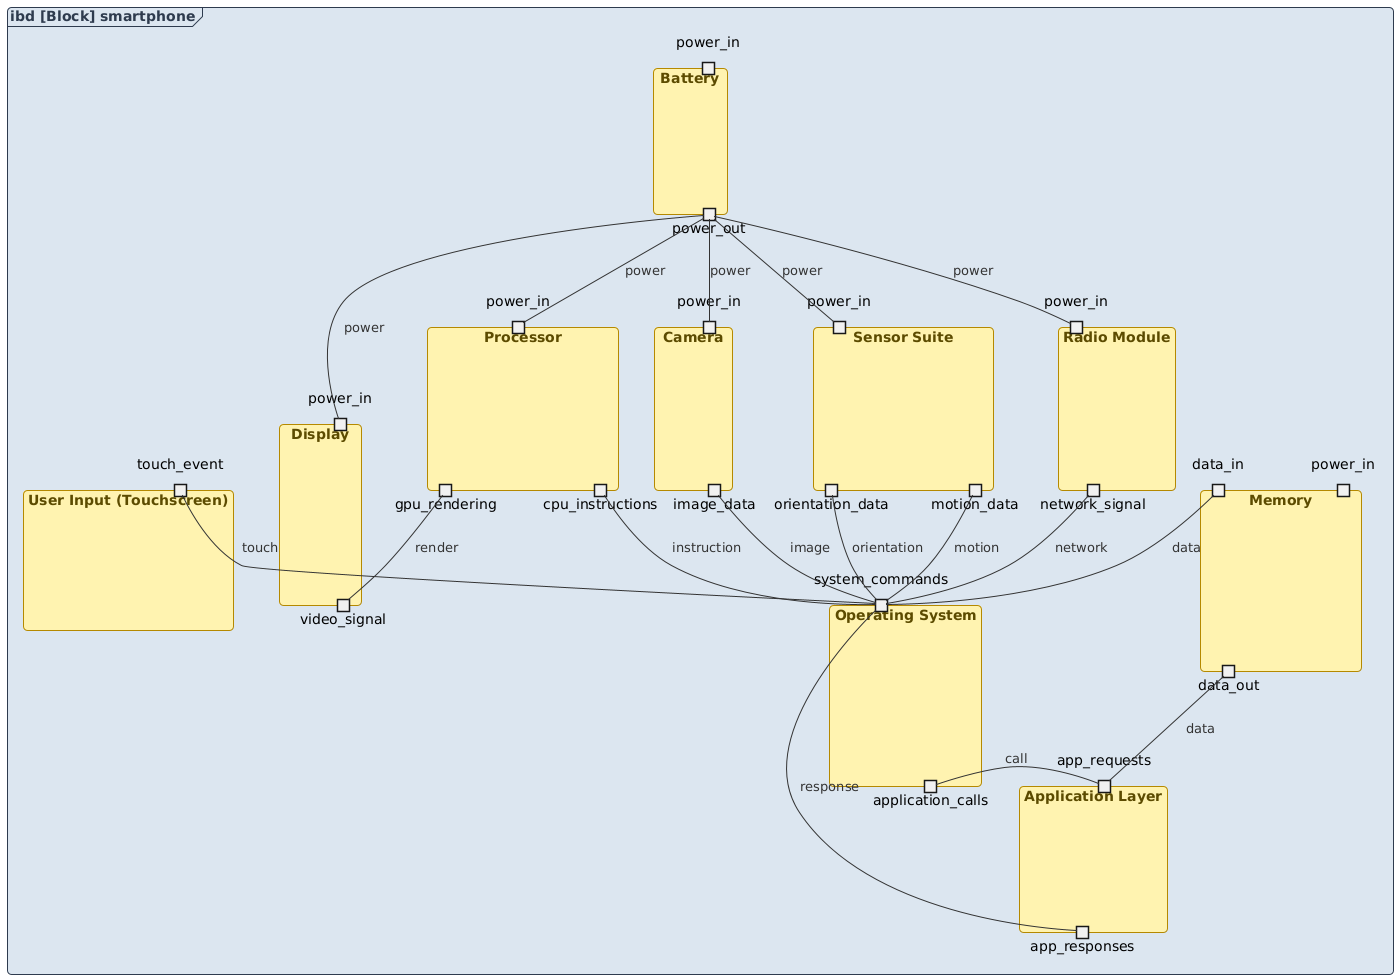Select the system_commands port on Operating System

click(881, 604)
